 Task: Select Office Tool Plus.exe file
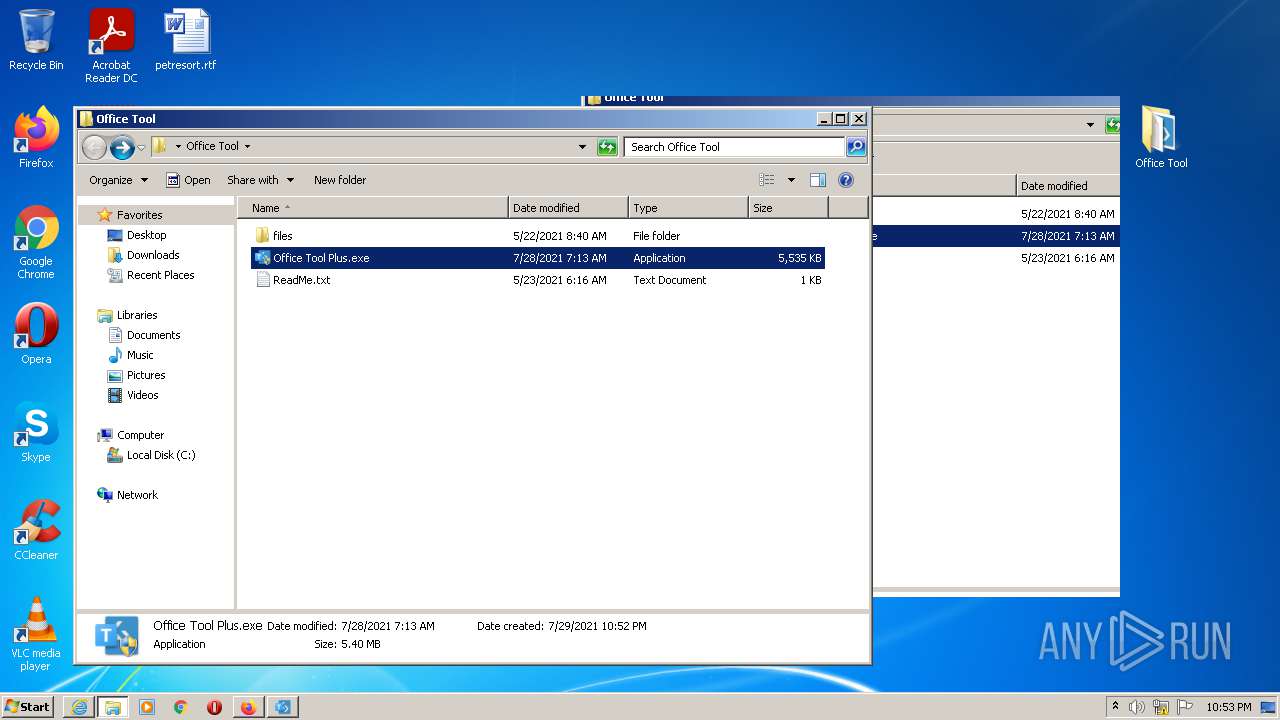[538, 258]
